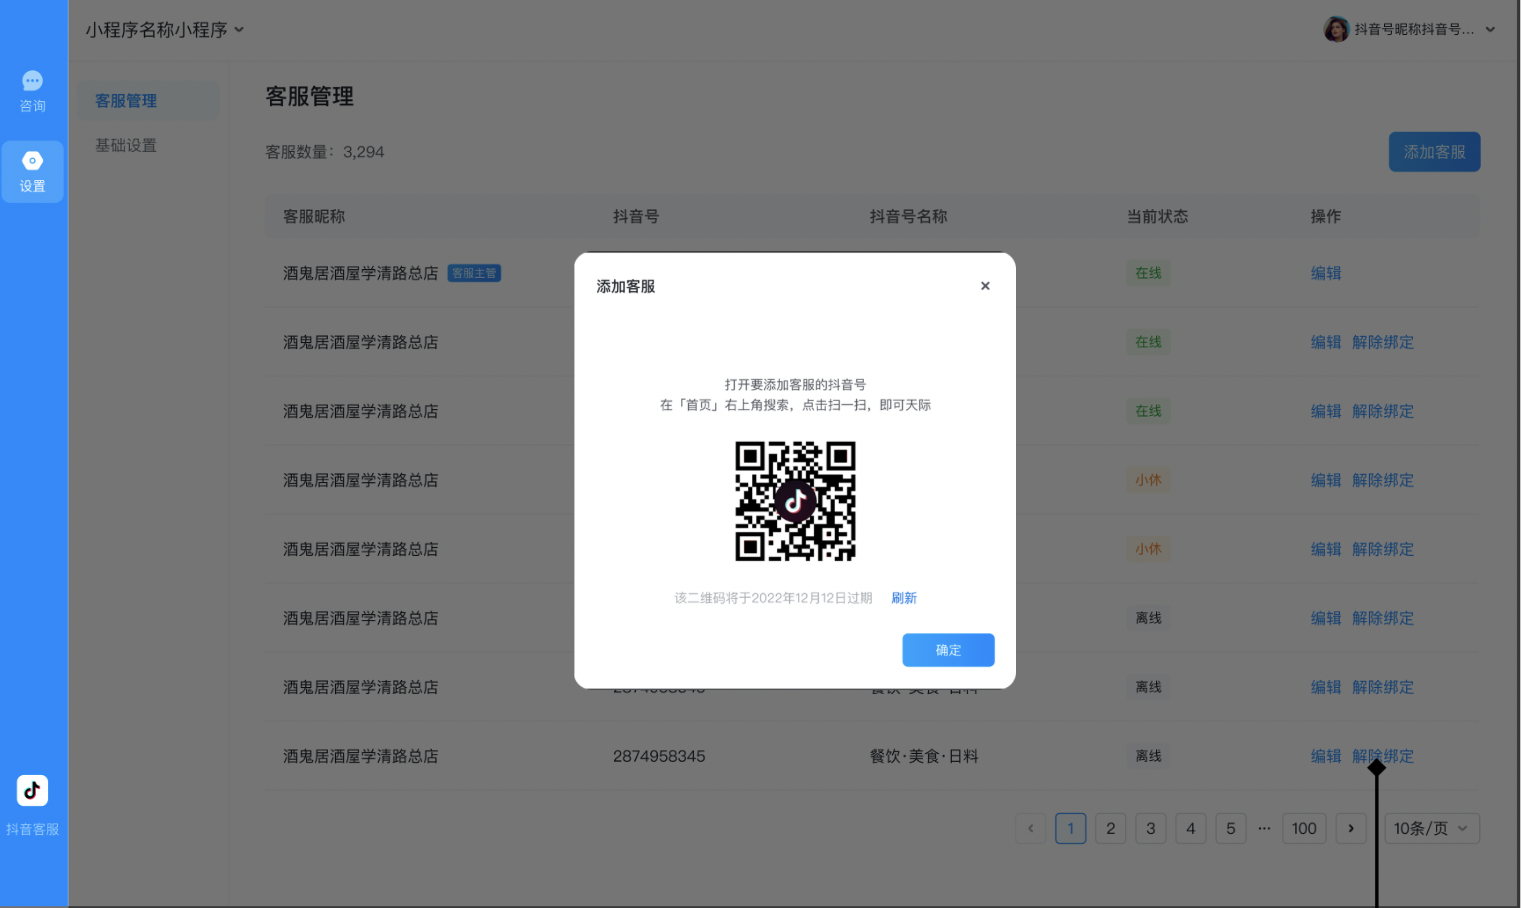Click the 客服管理 page heading
1522x908 pixels.
click(309, 96)
